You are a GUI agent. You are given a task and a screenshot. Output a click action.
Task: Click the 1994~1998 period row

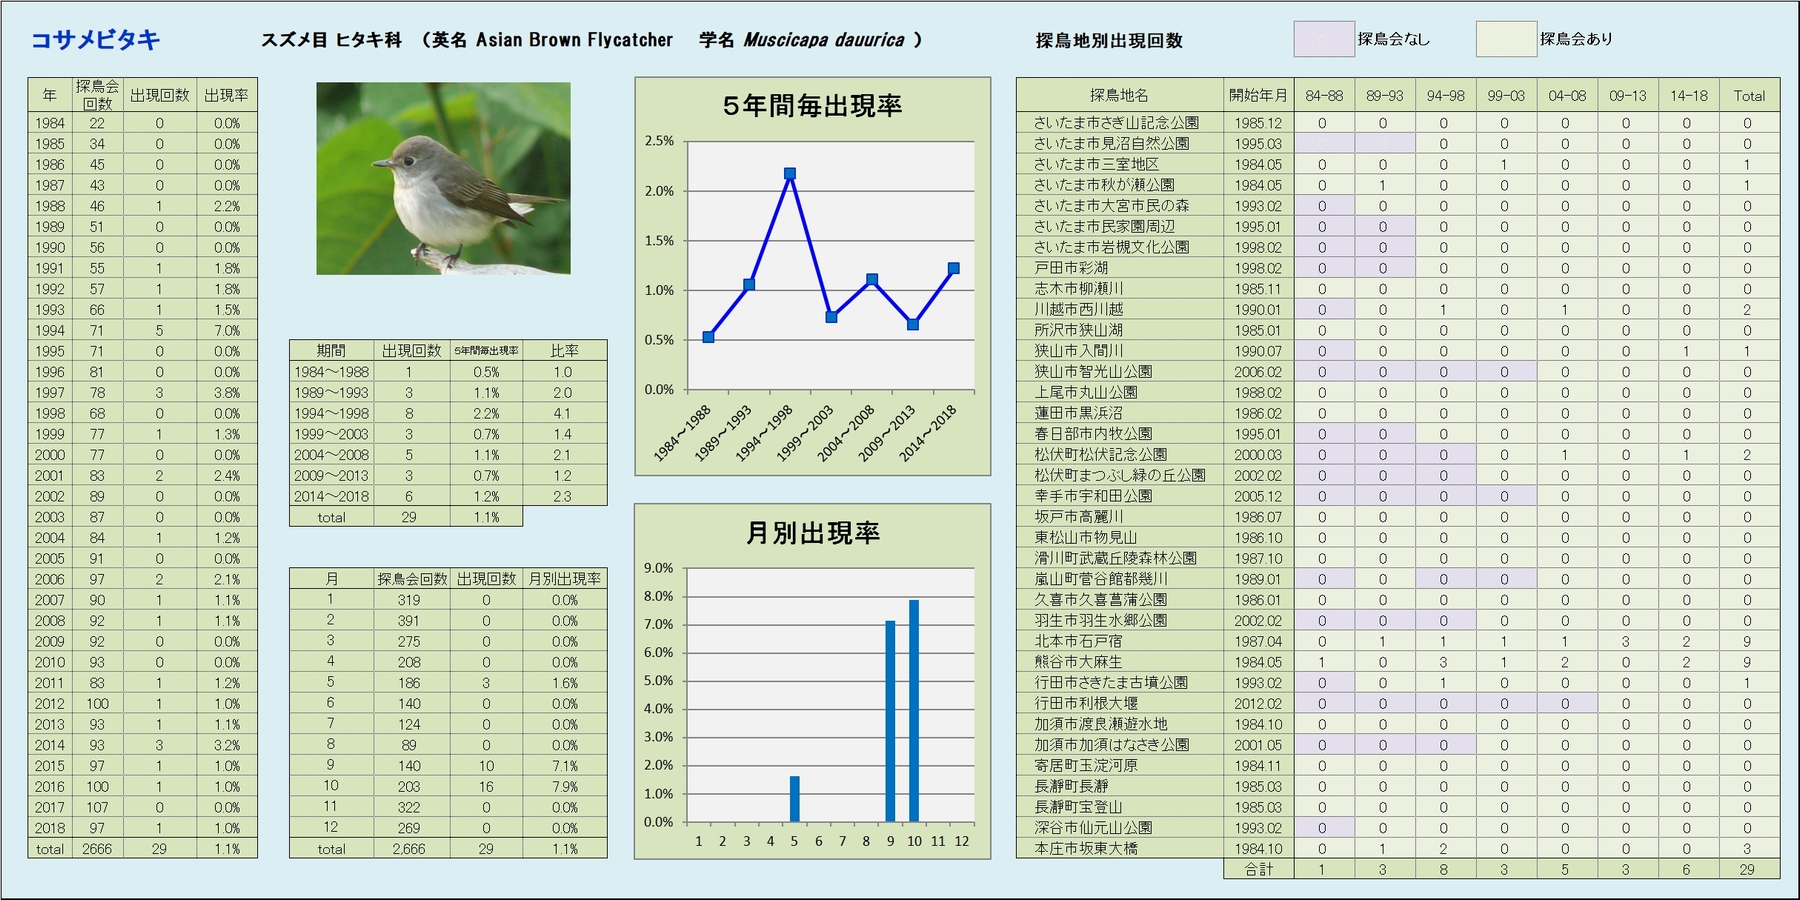[x=448, y=413]
